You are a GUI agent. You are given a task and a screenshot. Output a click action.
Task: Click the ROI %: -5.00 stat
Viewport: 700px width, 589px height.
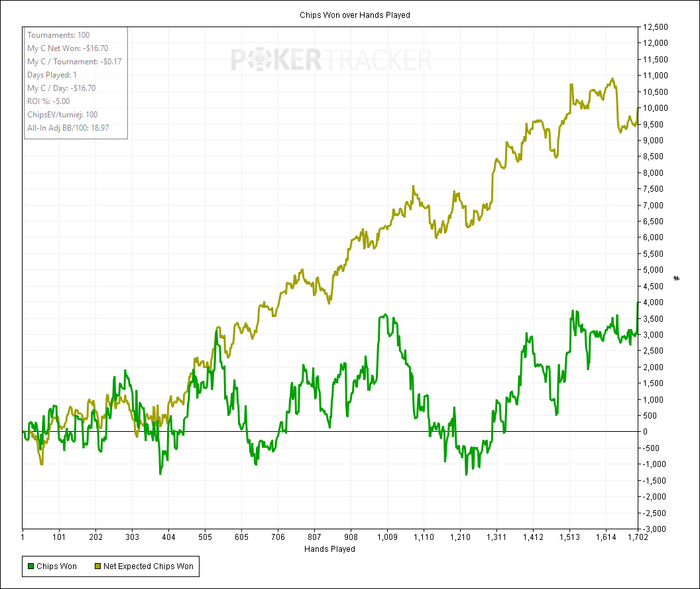pos(49,101)
